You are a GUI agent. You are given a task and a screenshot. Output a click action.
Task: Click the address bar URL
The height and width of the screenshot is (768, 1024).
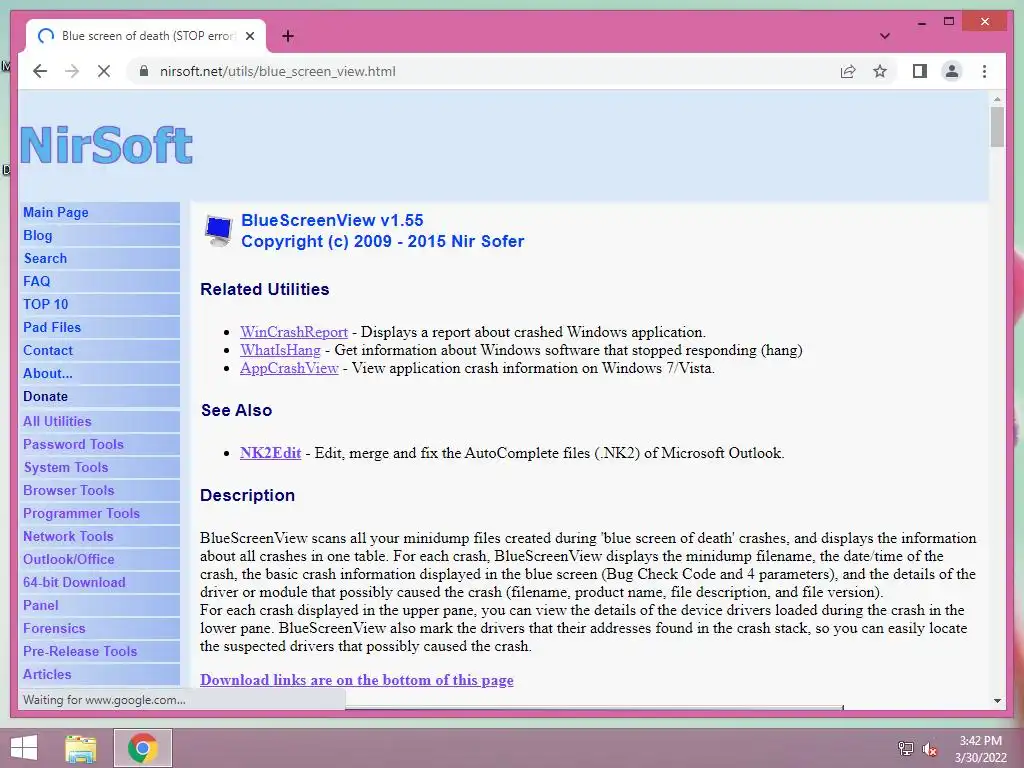(x=278, y=71)
